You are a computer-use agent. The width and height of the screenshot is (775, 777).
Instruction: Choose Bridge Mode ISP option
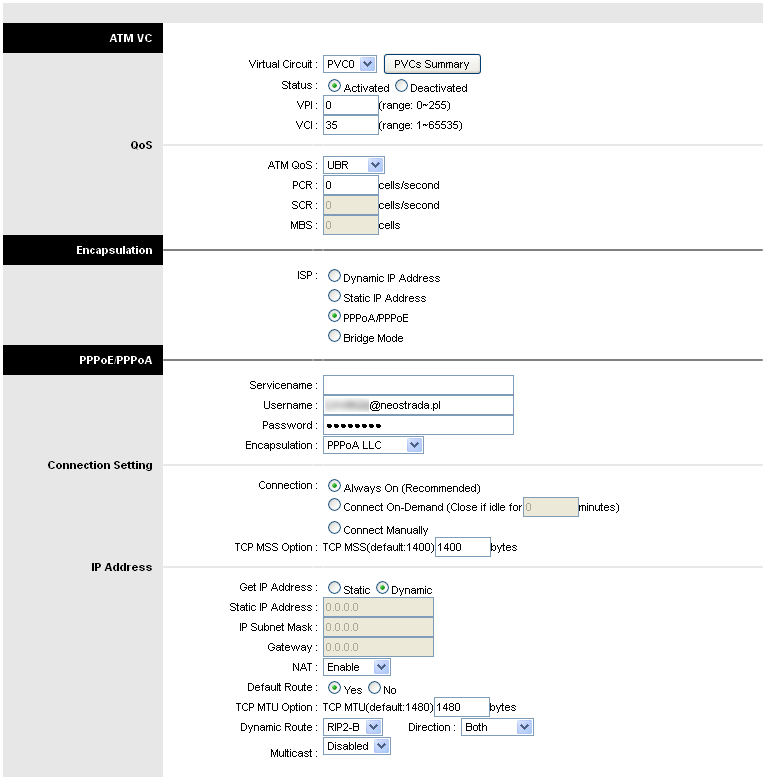(334, 337)
